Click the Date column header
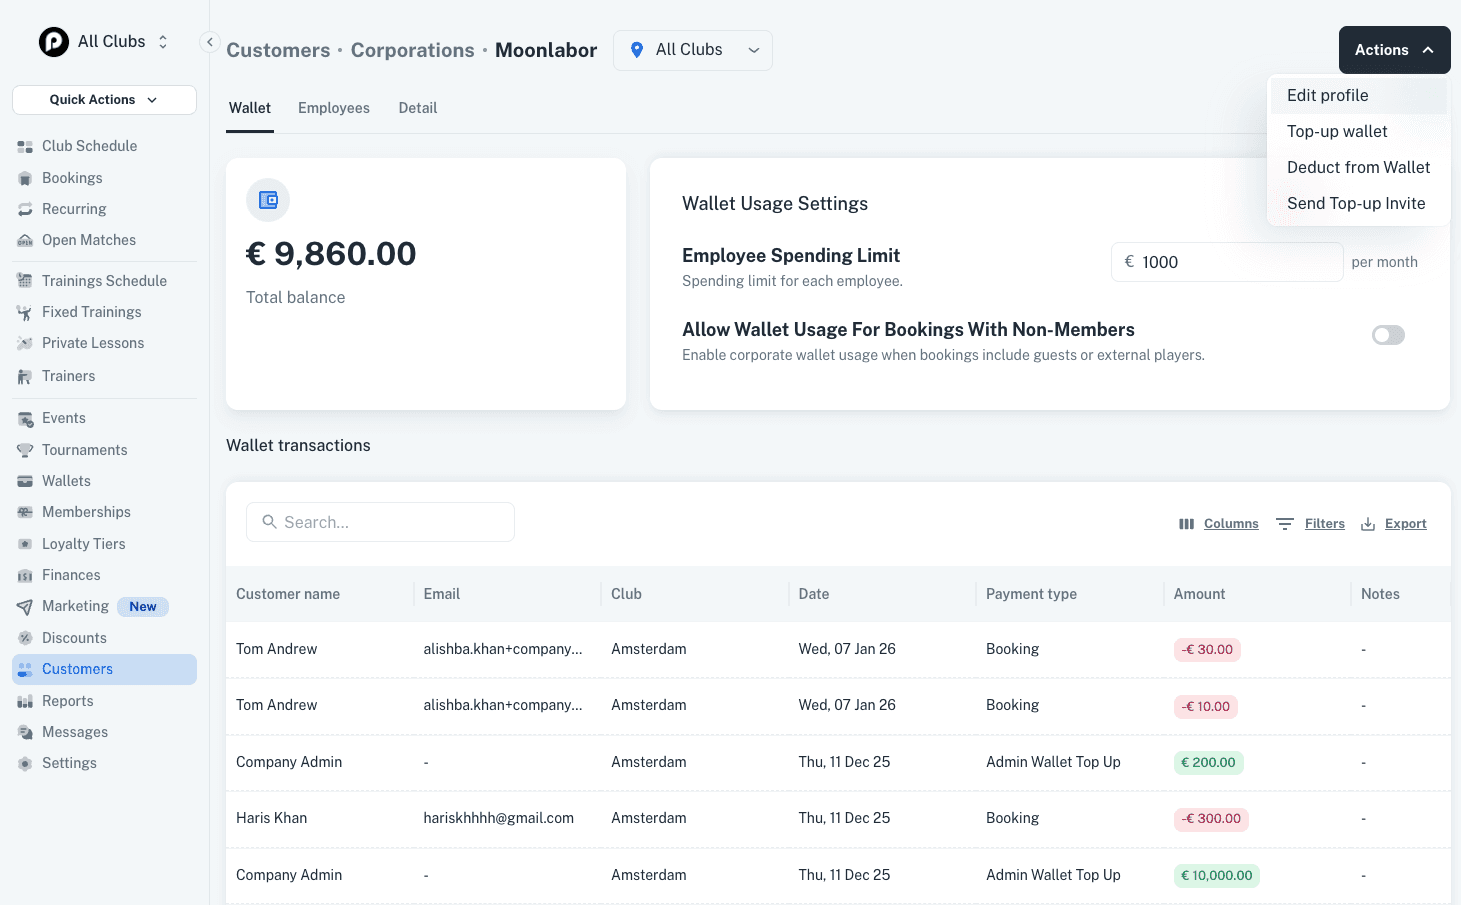This screenshot has height=905, width=1461. (x=814, y=594)
